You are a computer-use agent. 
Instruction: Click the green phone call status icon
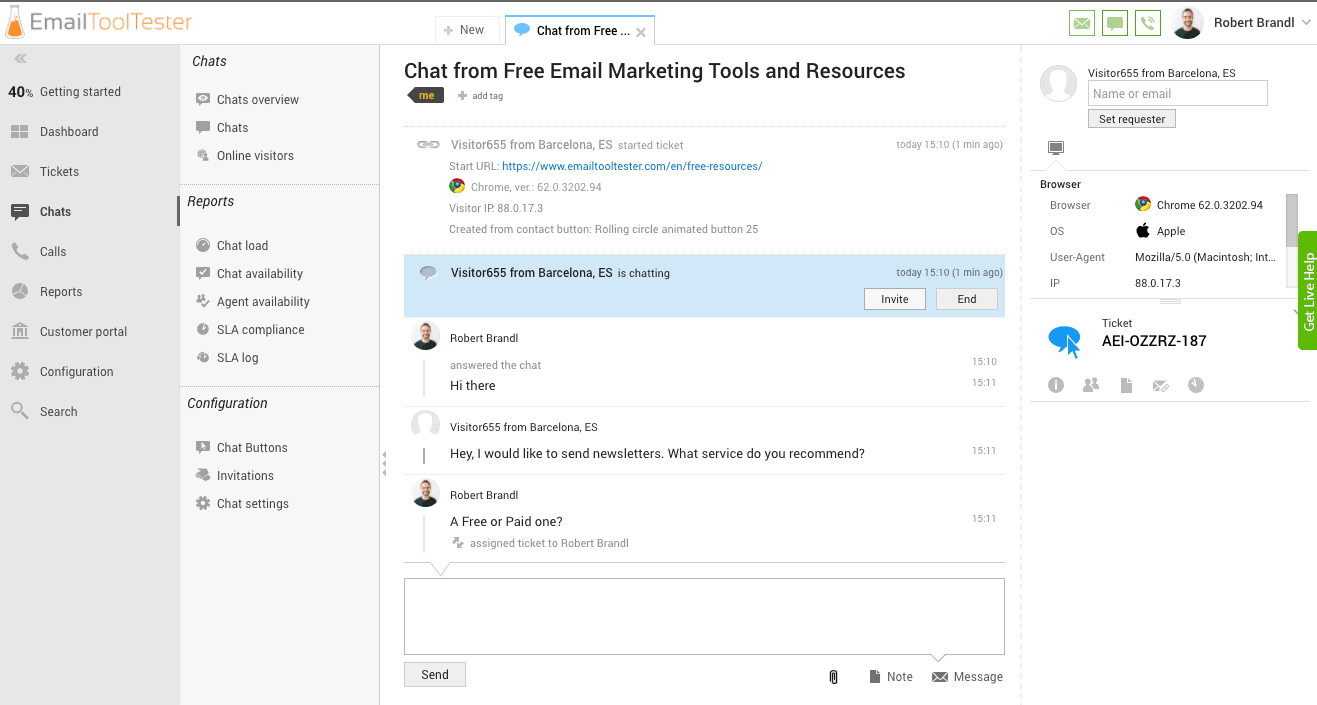tap(1148, 23)
